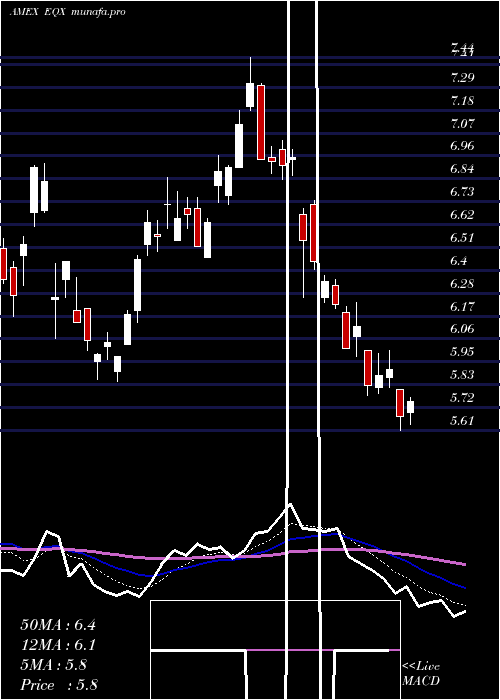Select the 6.28 price axis label
The width and height of the screenshot is (500, 700).
point(462,284)
